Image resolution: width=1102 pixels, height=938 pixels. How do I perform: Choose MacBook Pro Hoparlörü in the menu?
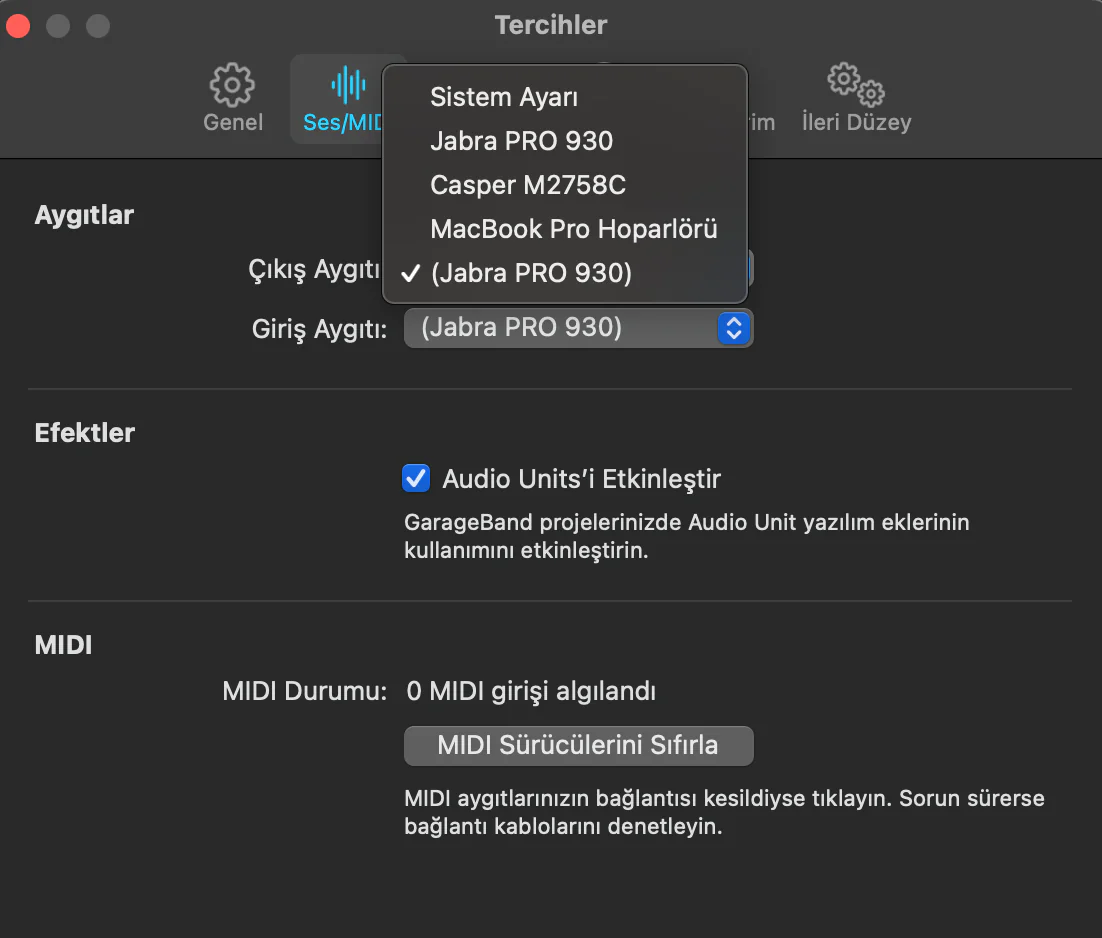coord(574,229)
